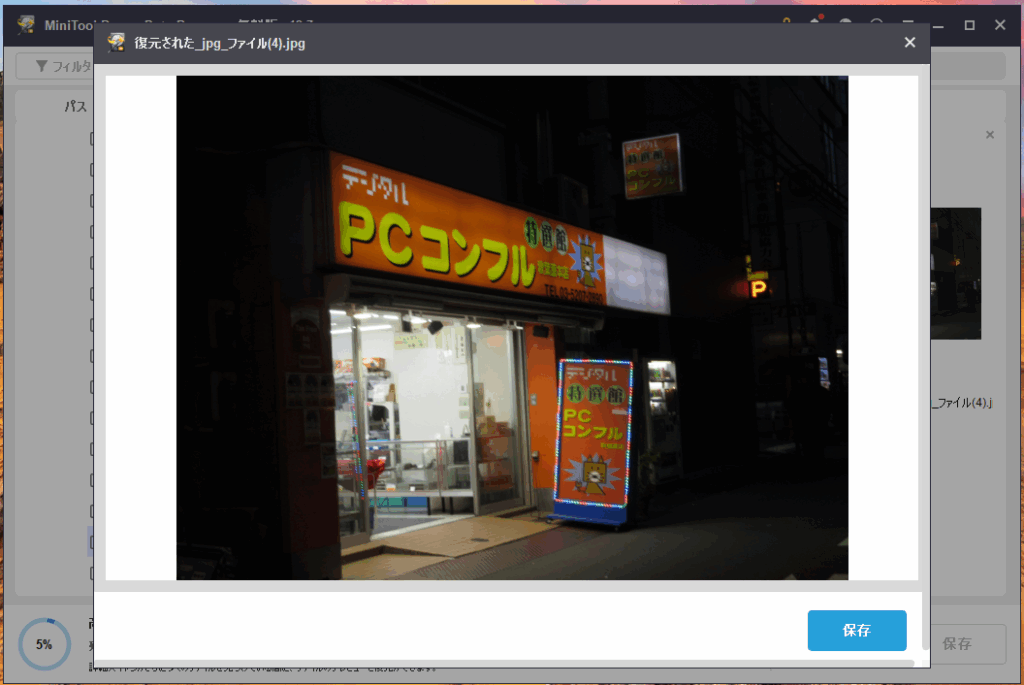Select the thumbnail in right preview panel
1024x685 pixels.
(955, 273)
